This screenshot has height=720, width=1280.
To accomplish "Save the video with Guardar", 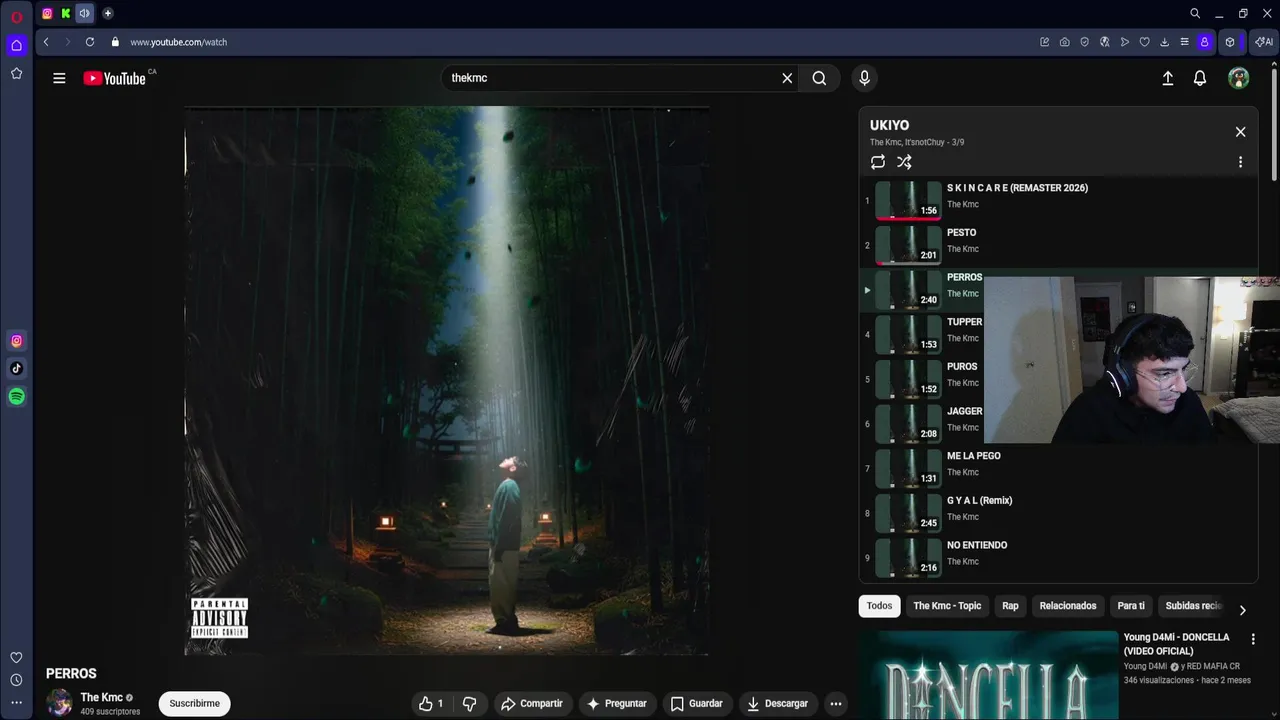I will tap(696, 703).
